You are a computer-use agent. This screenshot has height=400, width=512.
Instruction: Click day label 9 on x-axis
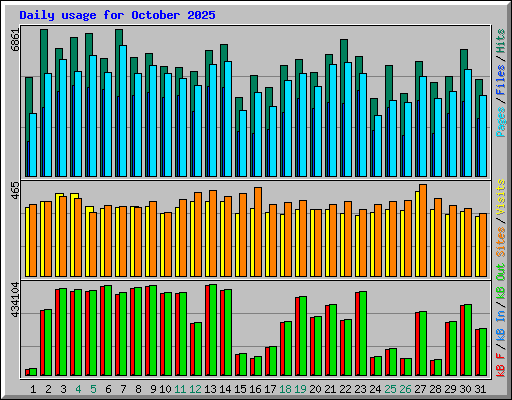[x=153, y=389]
